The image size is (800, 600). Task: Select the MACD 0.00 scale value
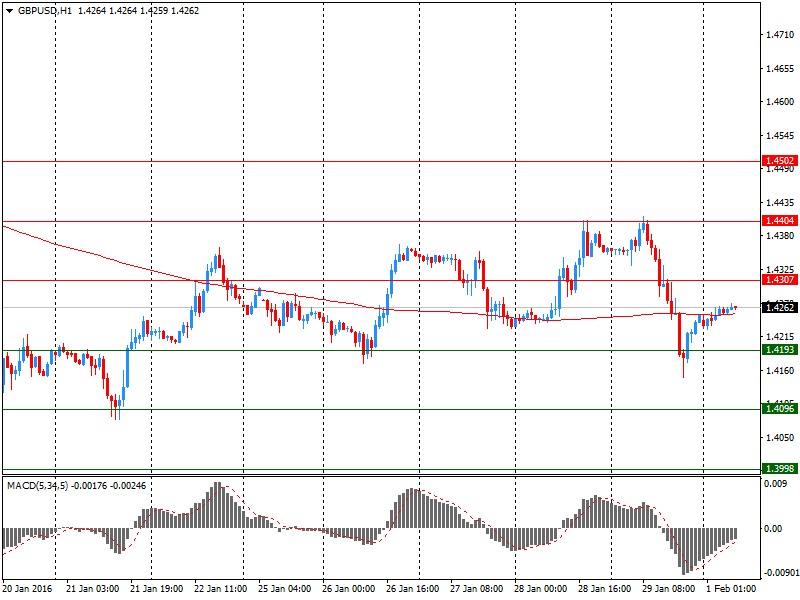tap(773, 529)
